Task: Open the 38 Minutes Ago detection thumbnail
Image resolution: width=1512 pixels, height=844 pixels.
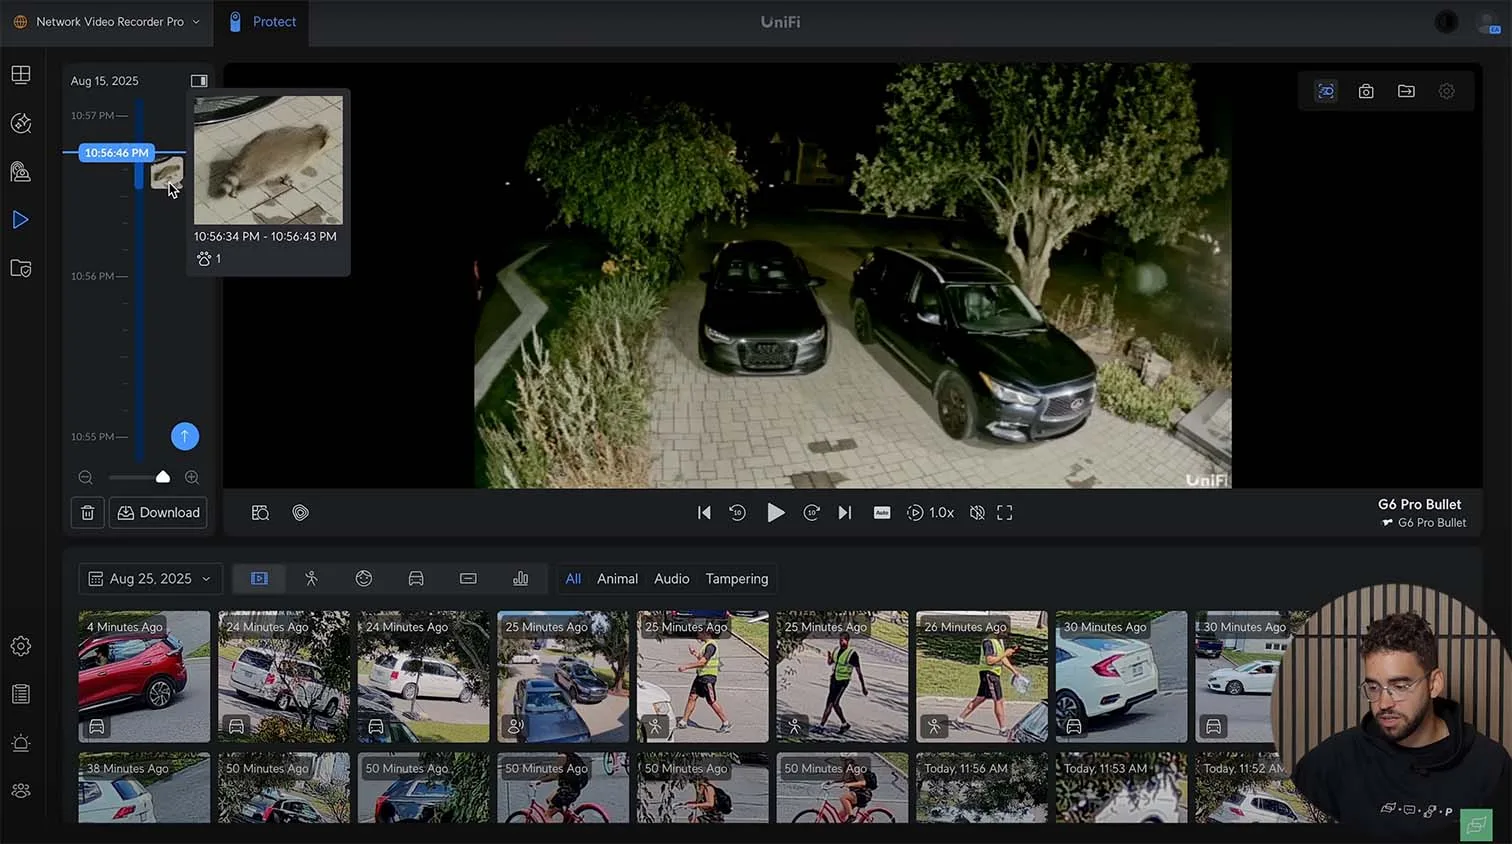Action: (144, 788)
